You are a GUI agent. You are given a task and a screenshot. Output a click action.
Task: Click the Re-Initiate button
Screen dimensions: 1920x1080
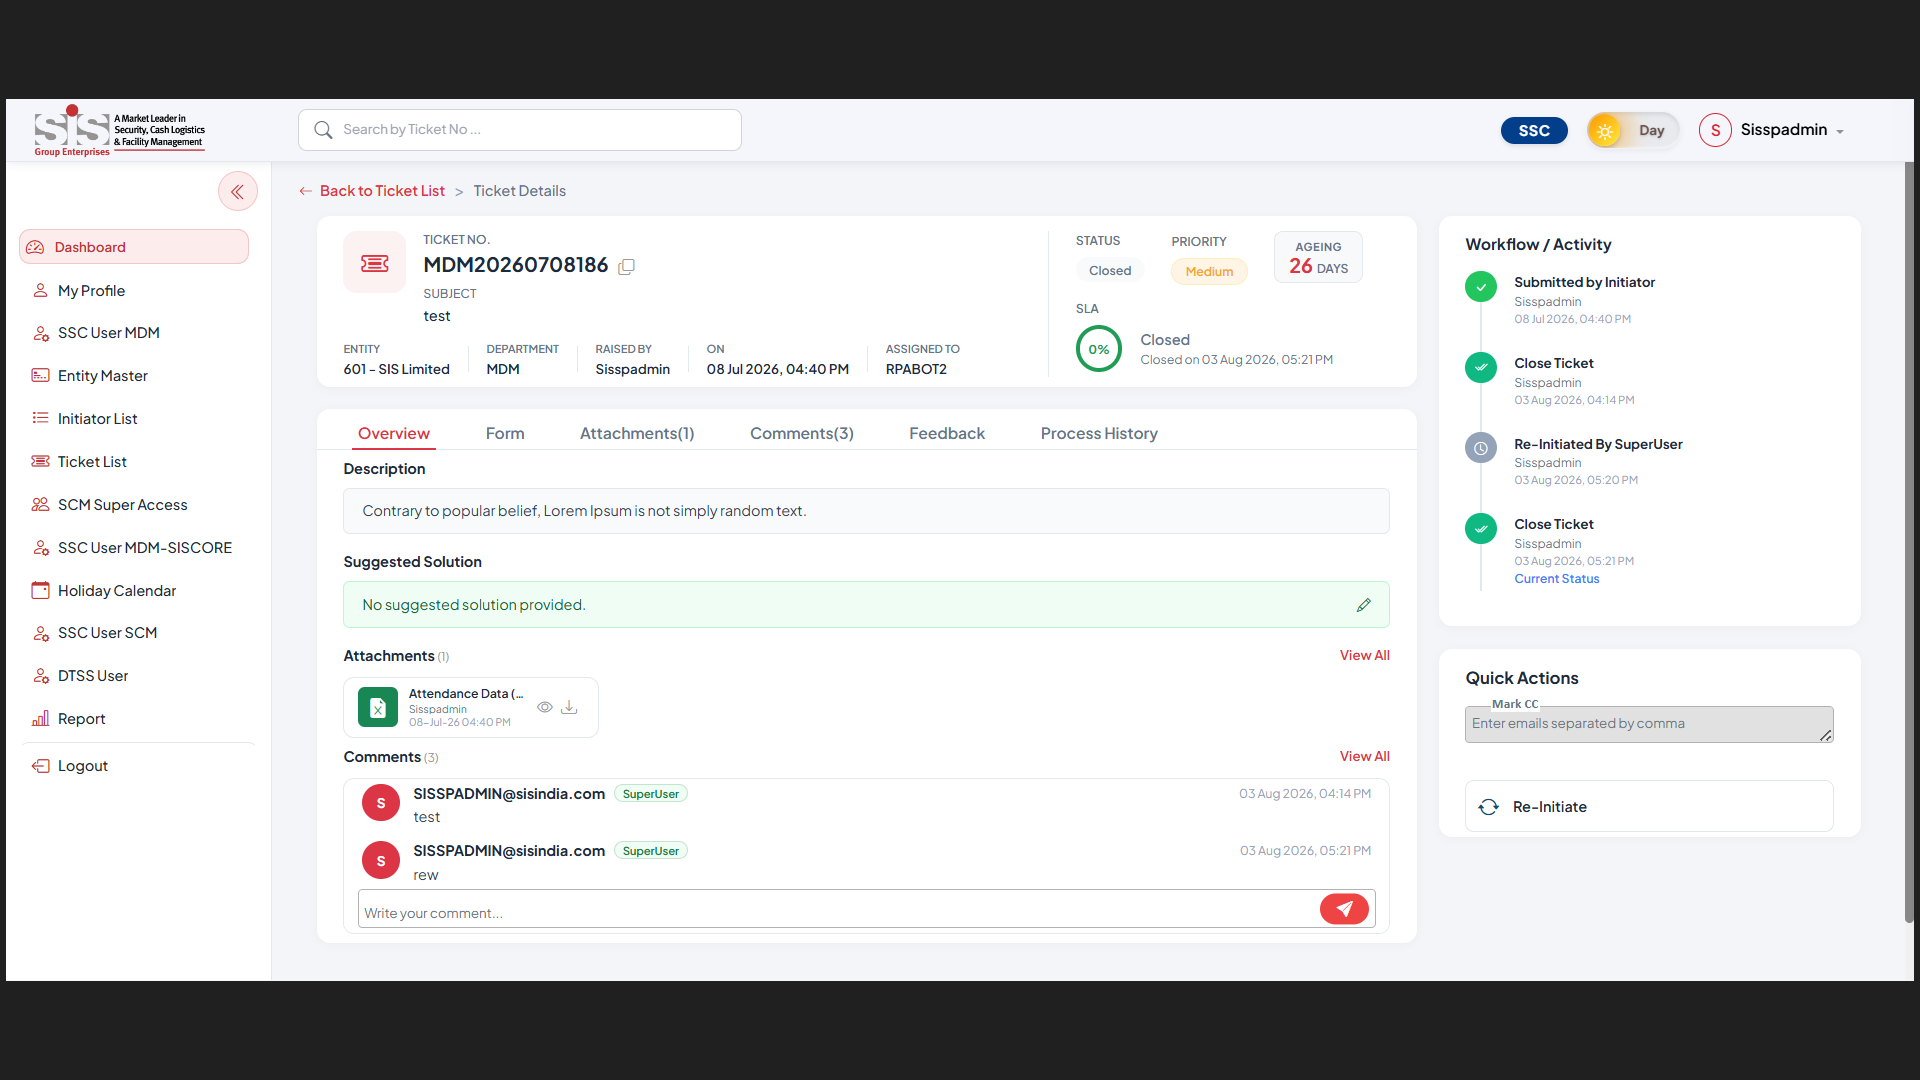coord(1649,807)
